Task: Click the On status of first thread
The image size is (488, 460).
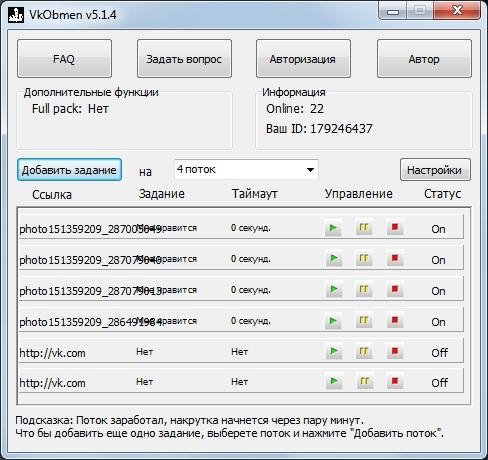Action: pyautogui.click(x=438, y=229)
